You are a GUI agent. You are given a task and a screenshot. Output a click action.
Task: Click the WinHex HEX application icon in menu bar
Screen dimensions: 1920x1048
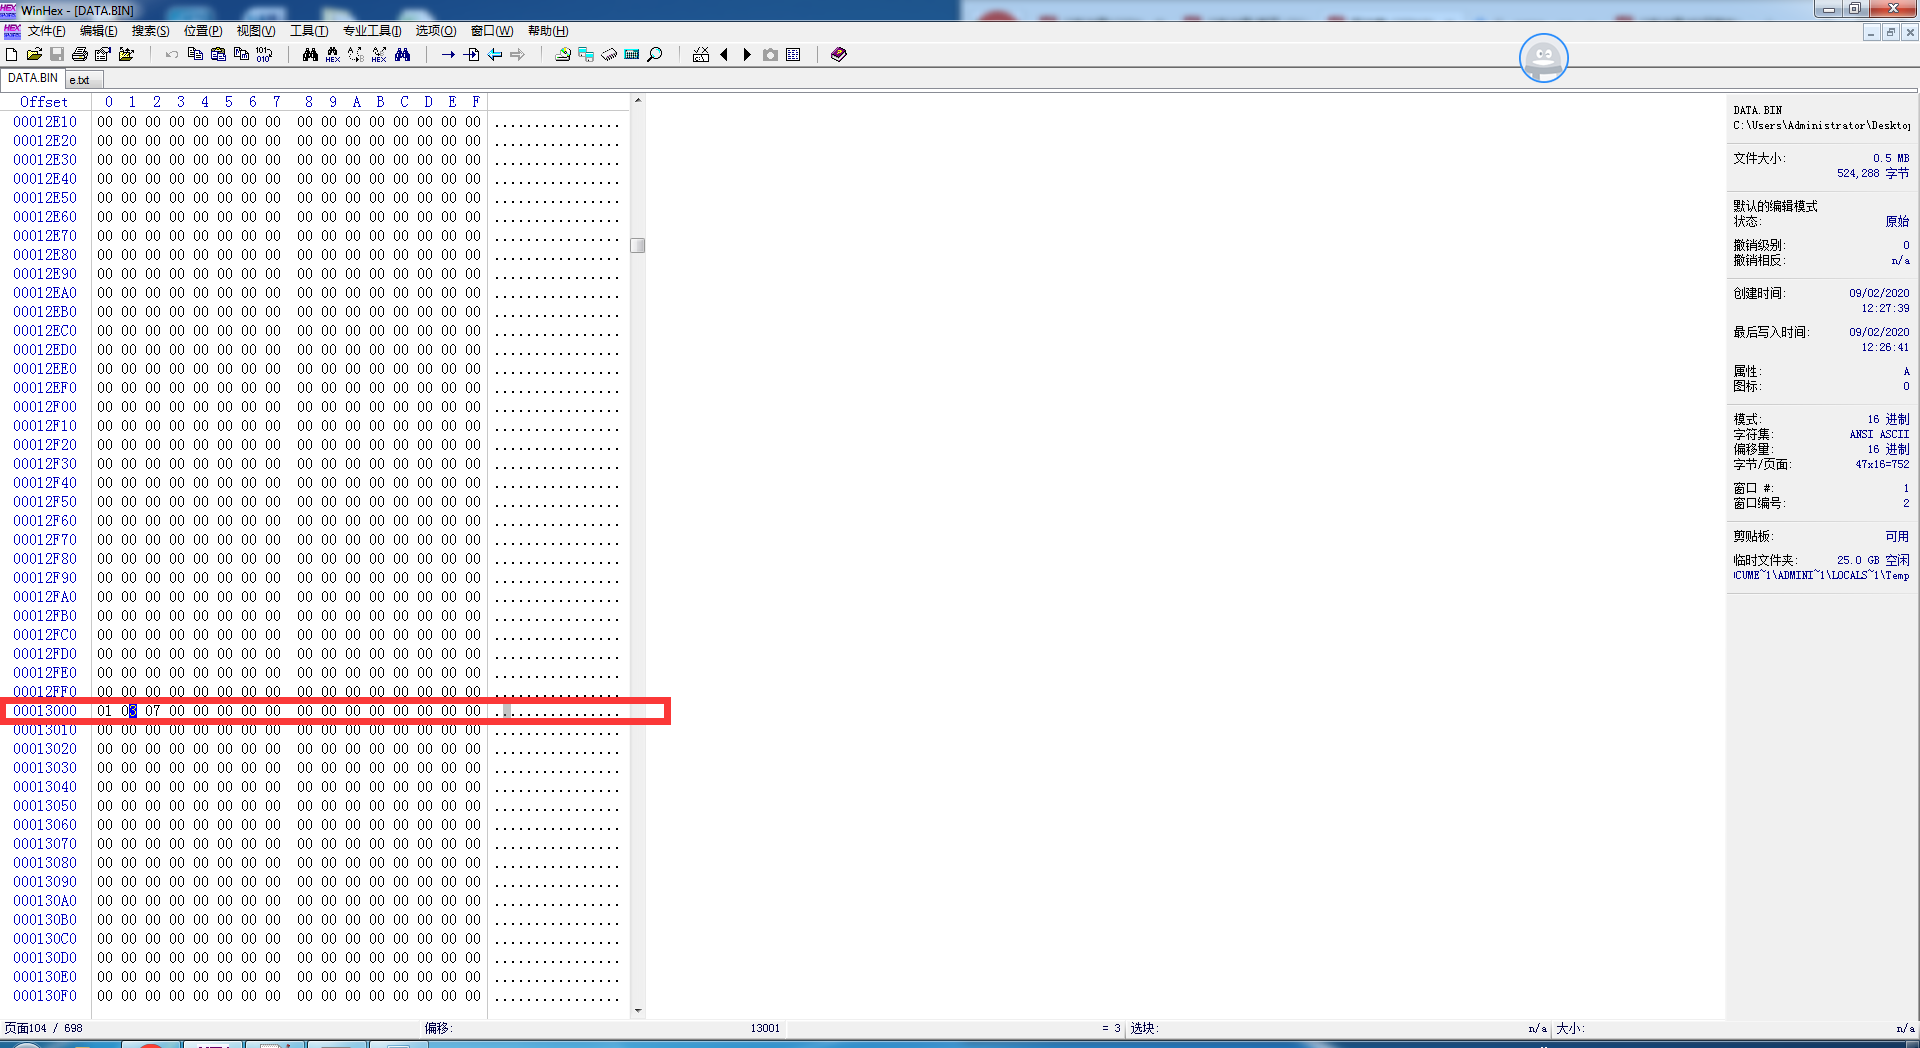12,31
